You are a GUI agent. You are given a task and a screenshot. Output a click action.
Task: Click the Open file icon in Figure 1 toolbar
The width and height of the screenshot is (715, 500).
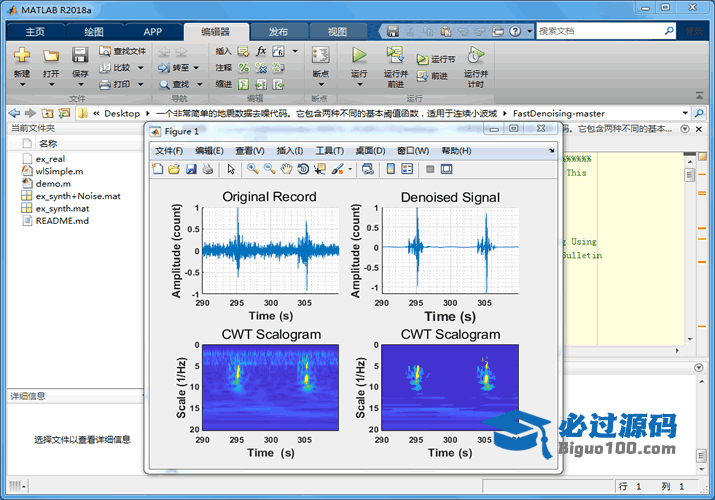[174, 169]
